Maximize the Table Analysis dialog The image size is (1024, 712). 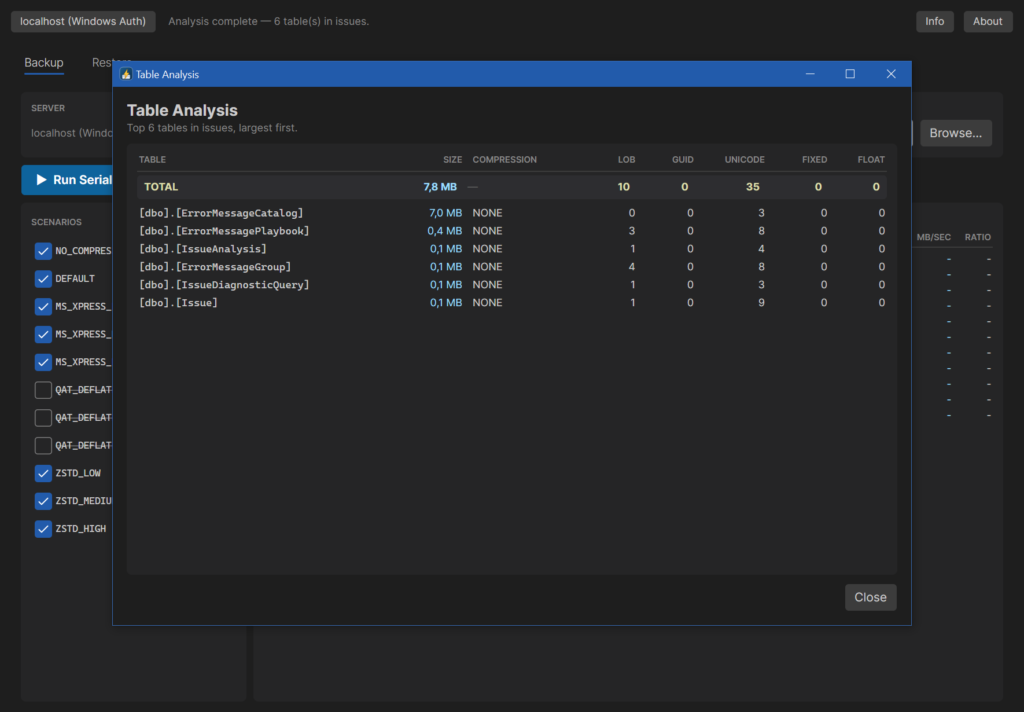click(850, 74)
